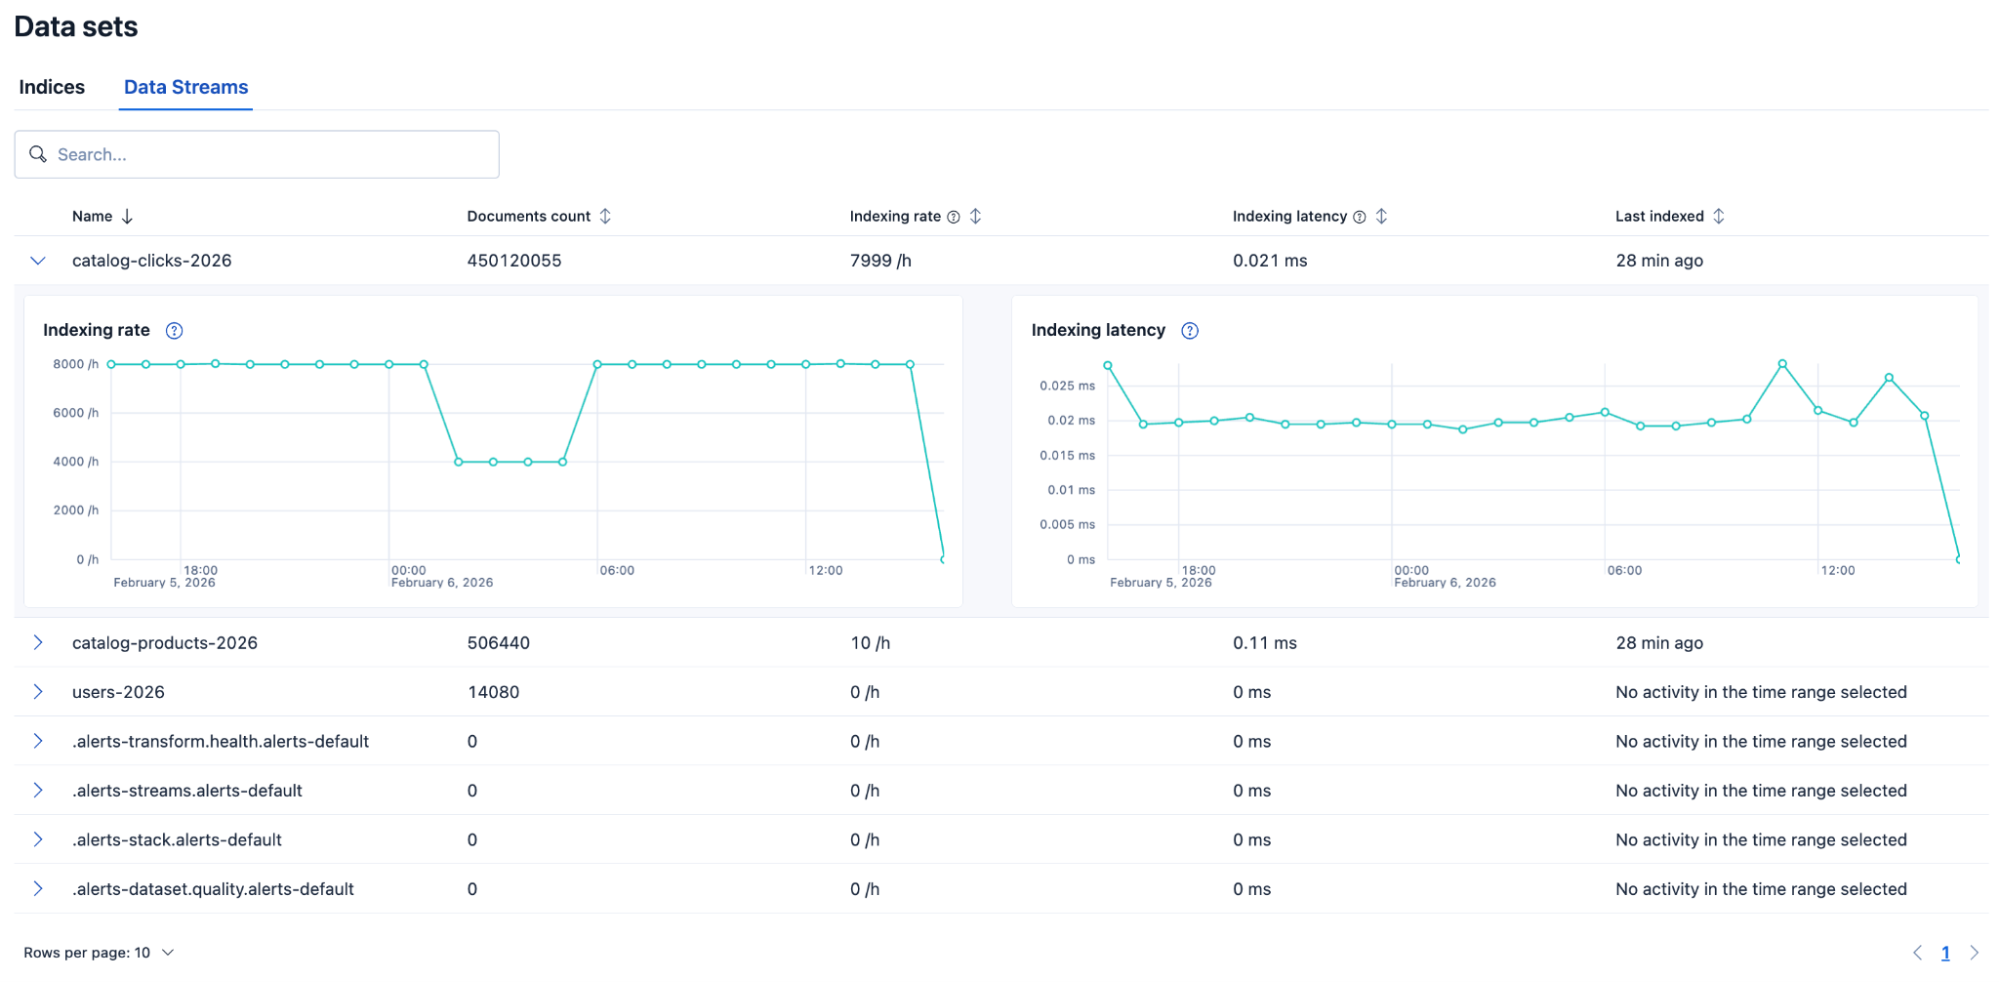The image size is (1999, 982).
Task: Expand the users-2026 row
Action: (38, 692)
